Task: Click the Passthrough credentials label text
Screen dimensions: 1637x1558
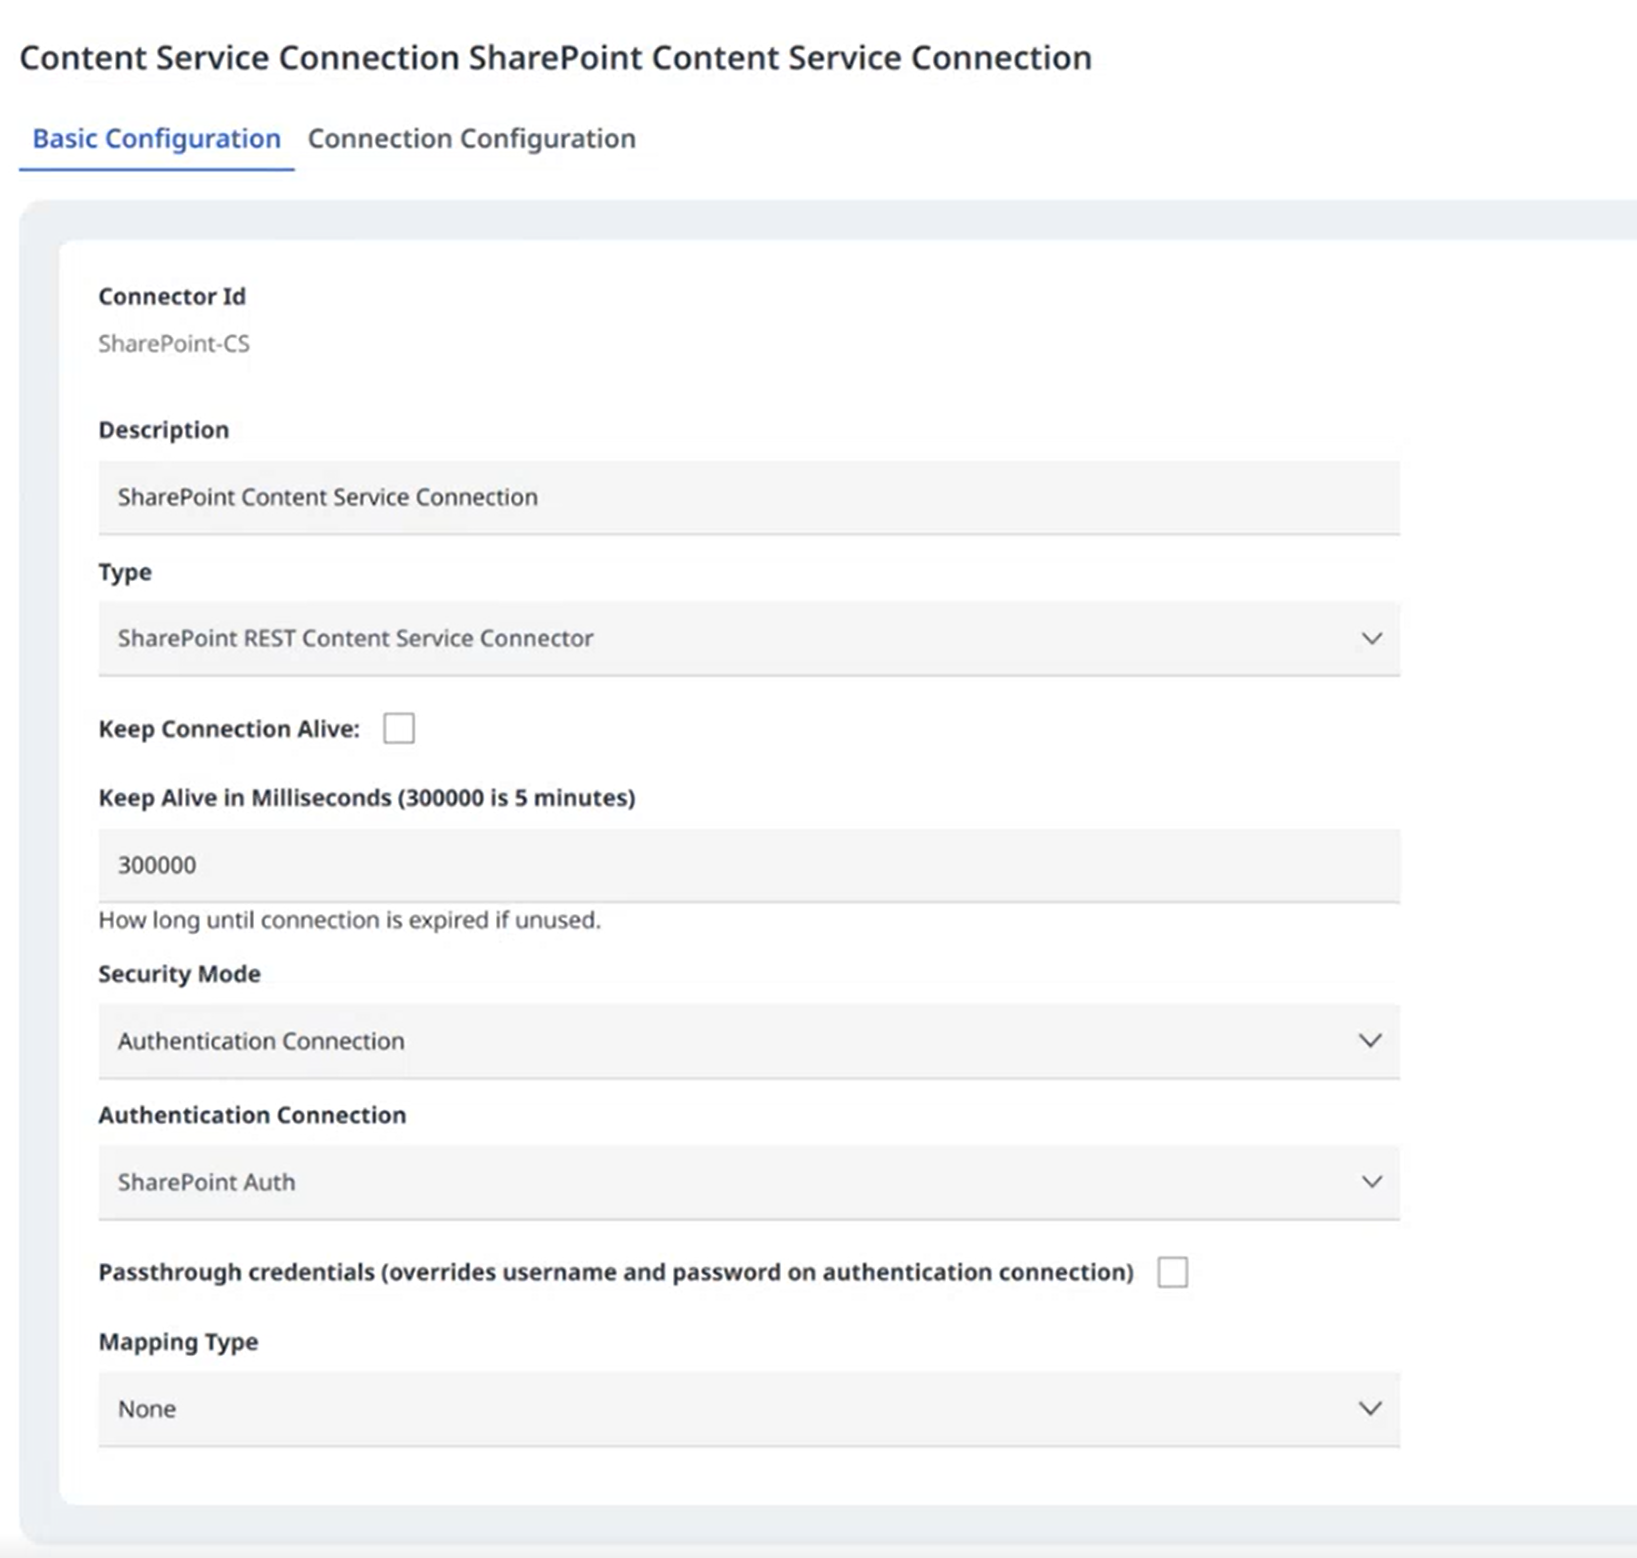Action: (616, 1272)
